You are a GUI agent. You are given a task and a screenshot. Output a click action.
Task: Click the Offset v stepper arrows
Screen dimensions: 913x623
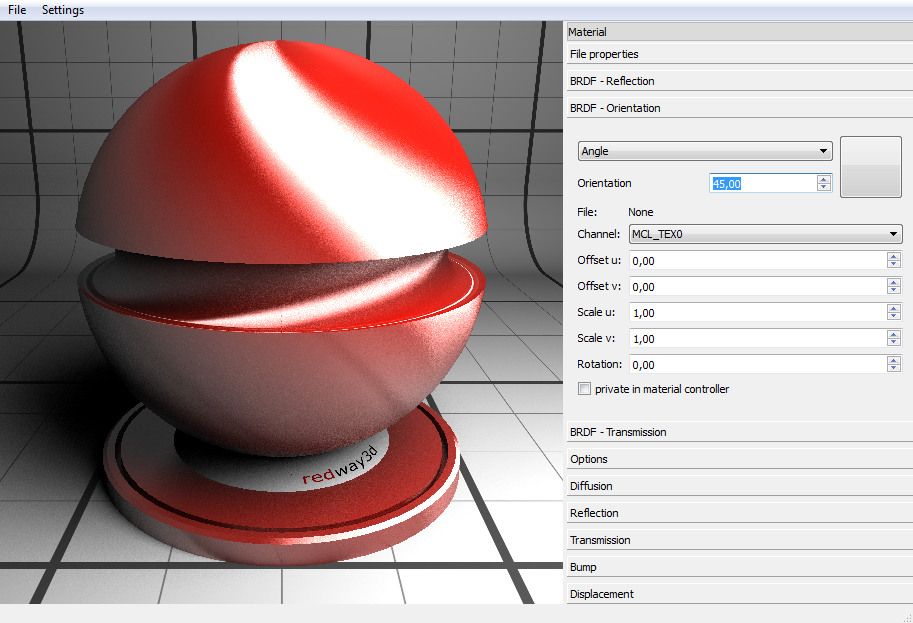click(x=894, y=287)
